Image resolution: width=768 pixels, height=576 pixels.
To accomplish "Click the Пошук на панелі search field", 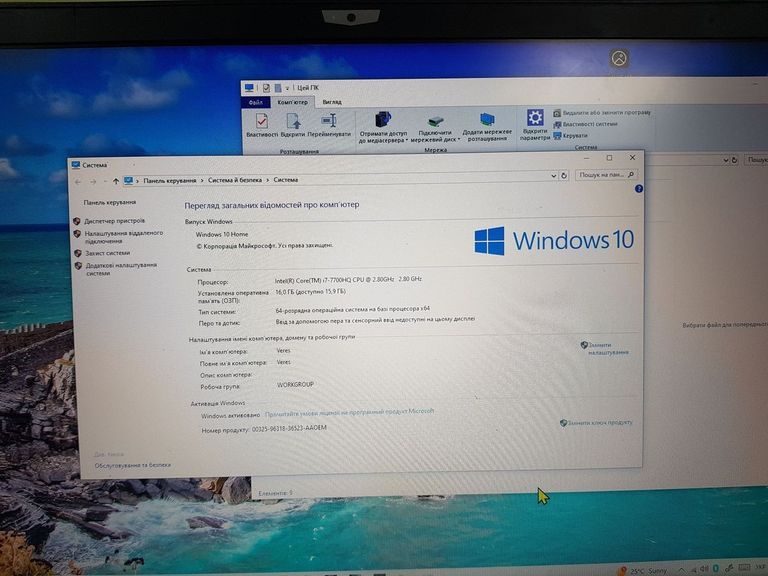I will 606,175.
